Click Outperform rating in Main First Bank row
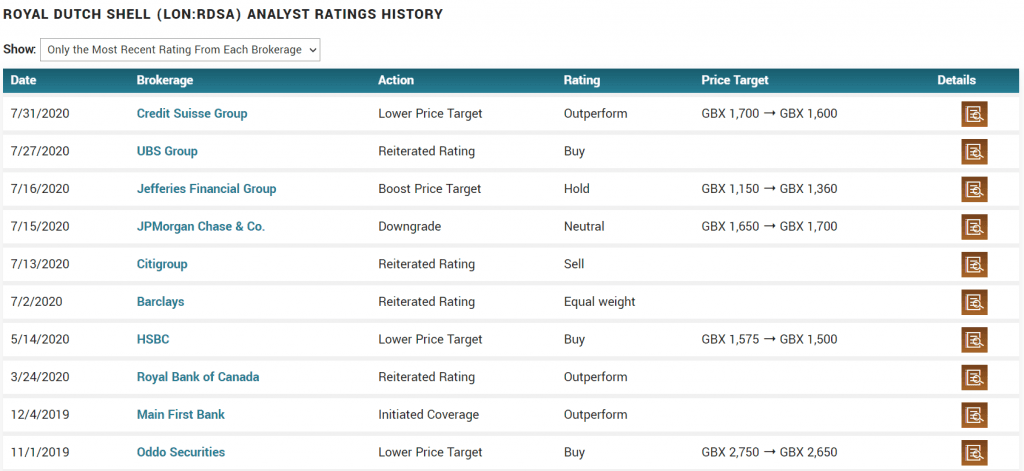 (596, 415)
